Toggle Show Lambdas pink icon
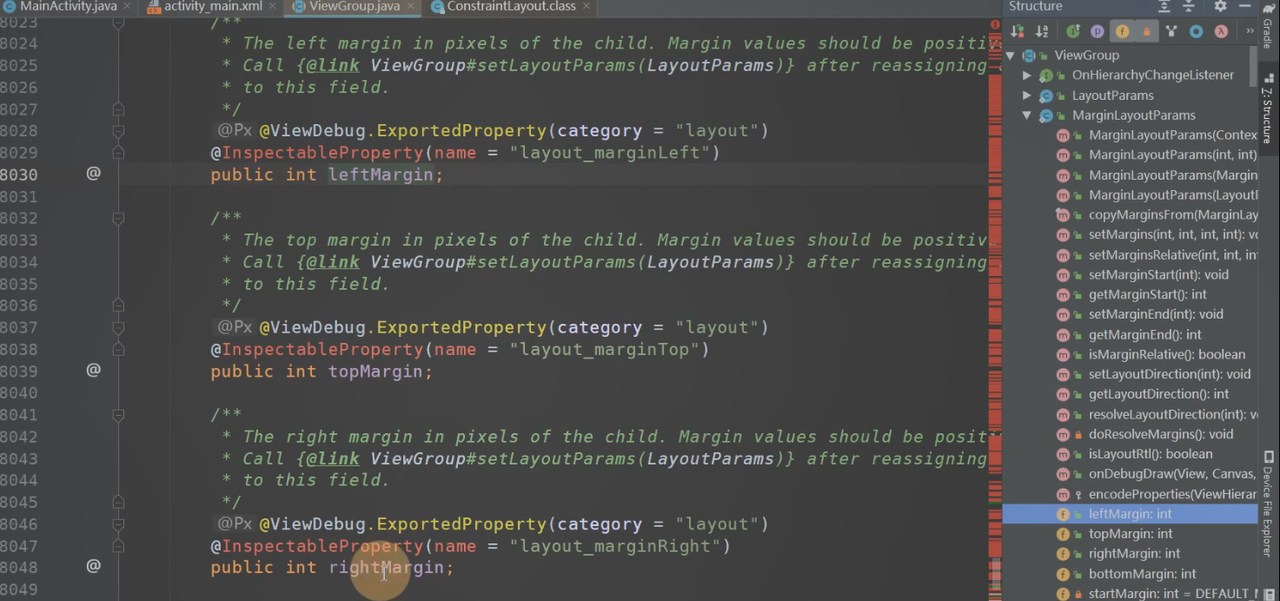 1220,32
